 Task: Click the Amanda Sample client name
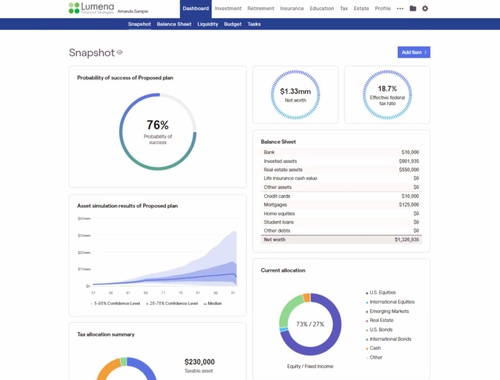click(133, 11)
